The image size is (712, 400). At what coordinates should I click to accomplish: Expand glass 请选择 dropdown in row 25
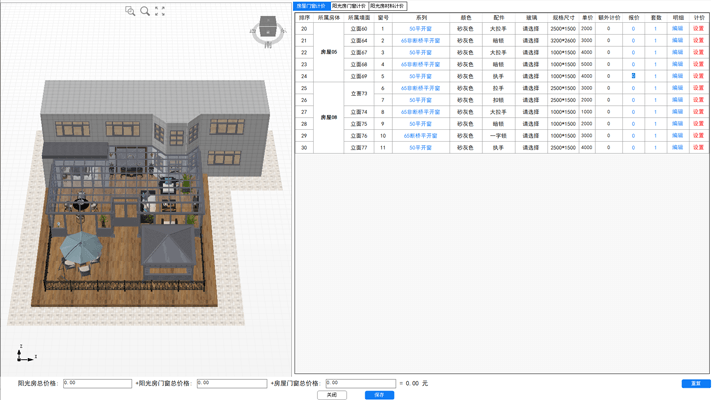coord(531,88)
